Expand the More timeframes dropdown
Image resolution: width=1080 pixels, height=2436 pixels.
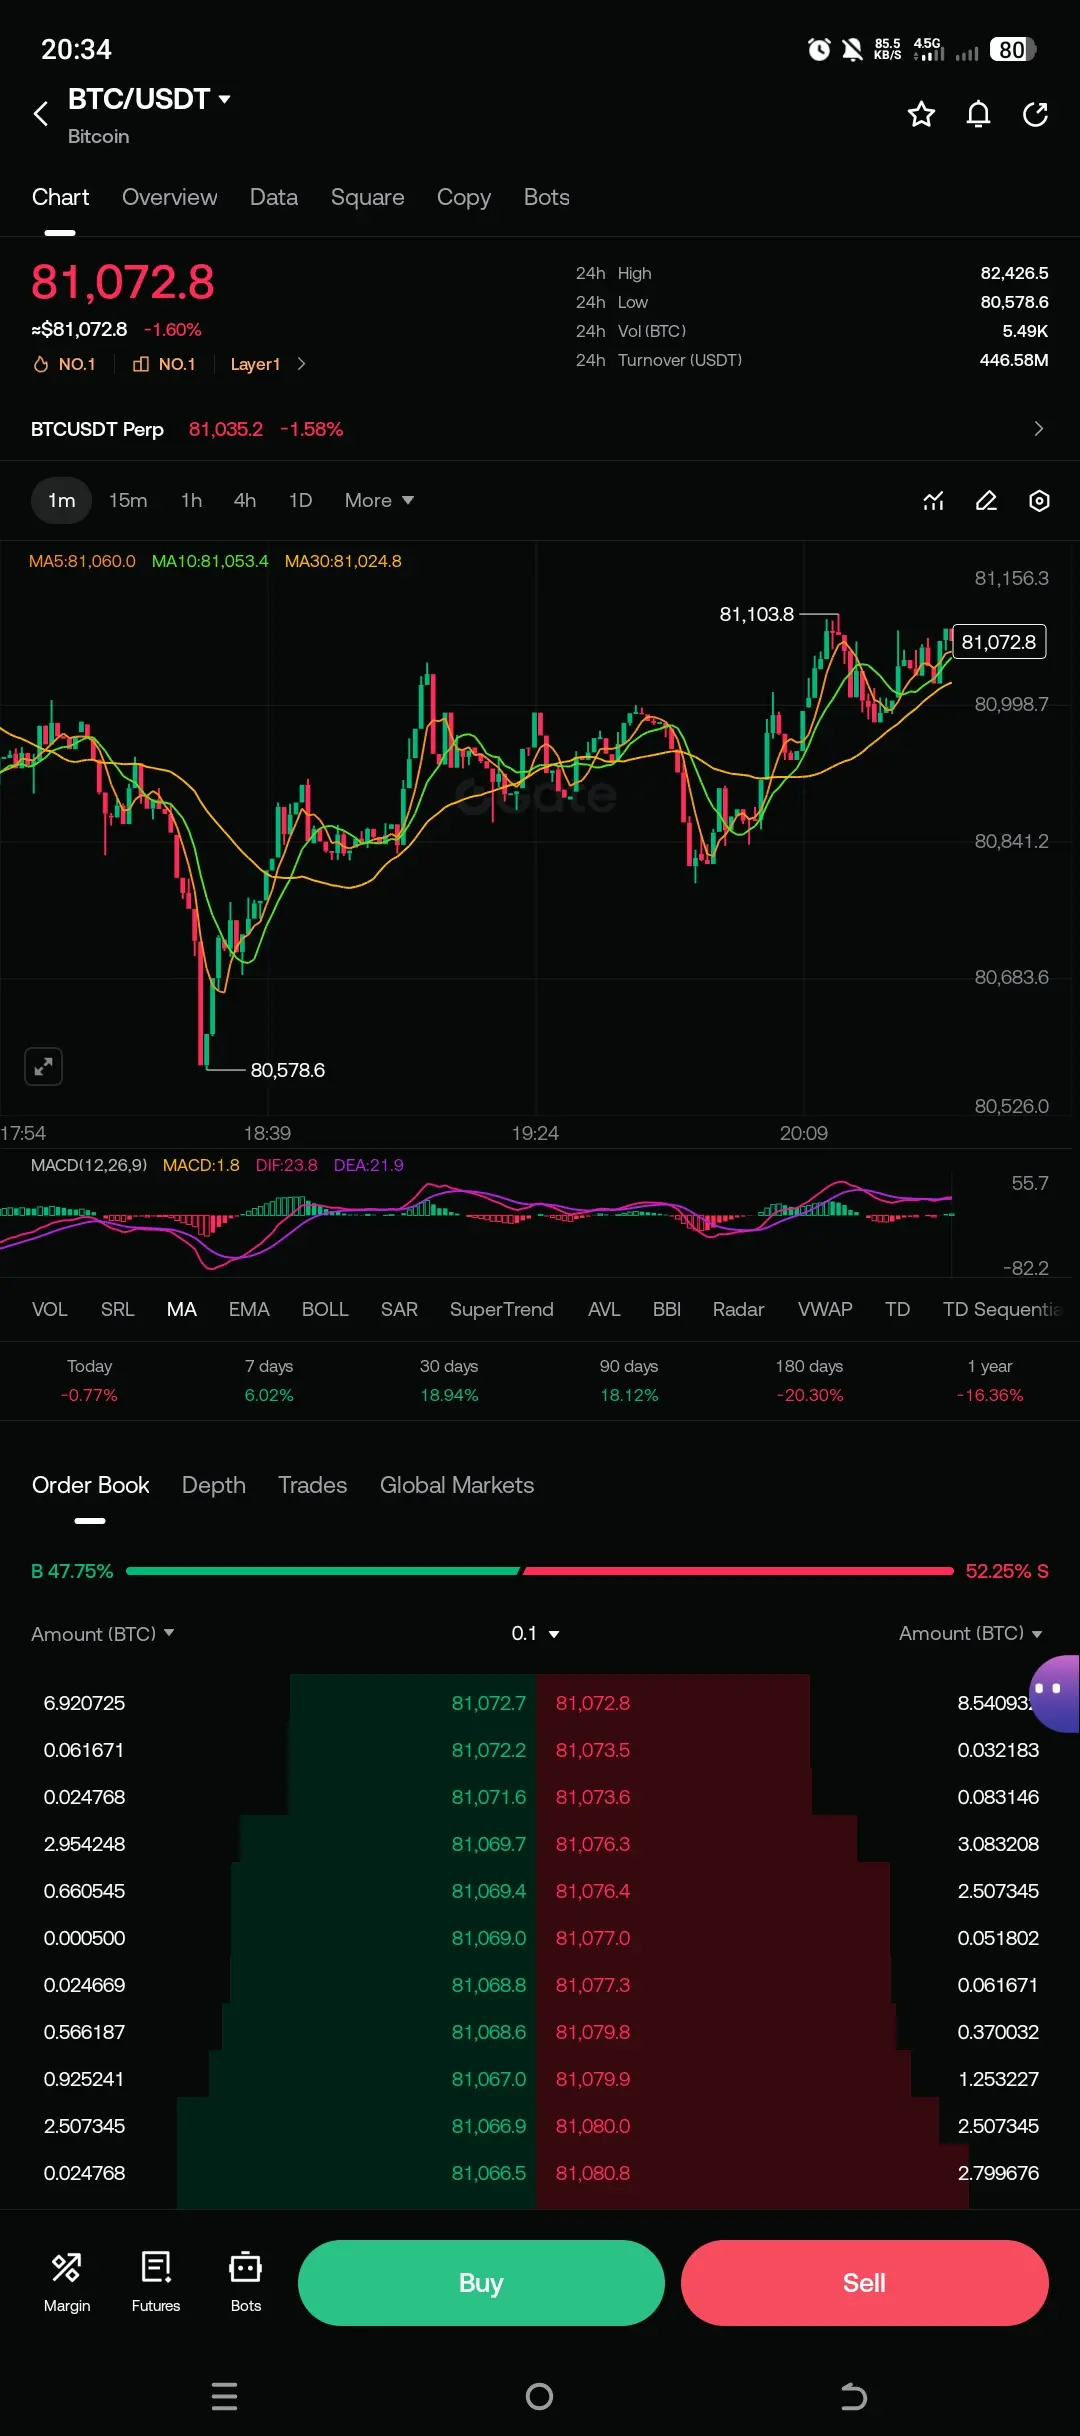(x=379, y=500)
